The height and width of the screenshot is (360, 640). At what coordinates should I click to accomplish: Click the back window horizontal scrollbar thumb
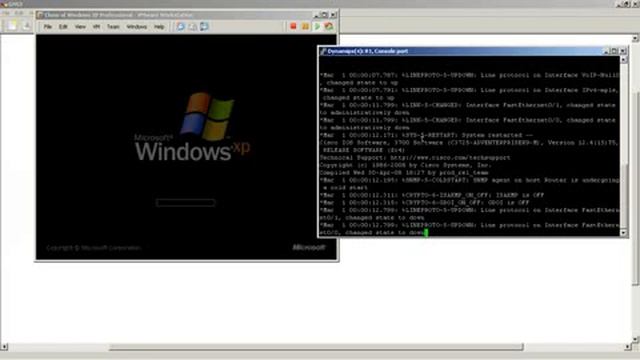click(316, 347)
